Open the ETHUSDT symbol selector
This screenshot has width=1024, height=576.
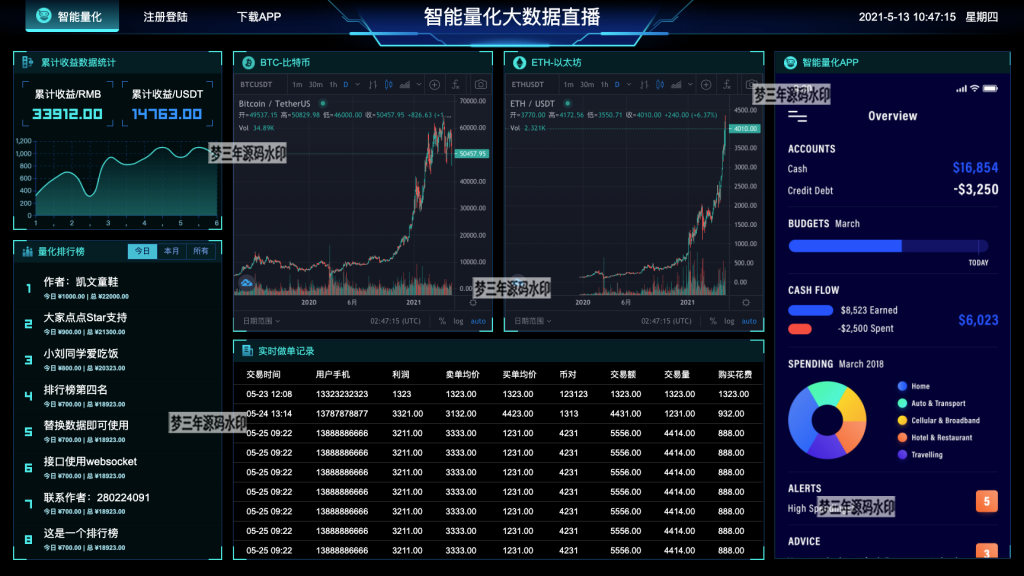tap(528, 84)
